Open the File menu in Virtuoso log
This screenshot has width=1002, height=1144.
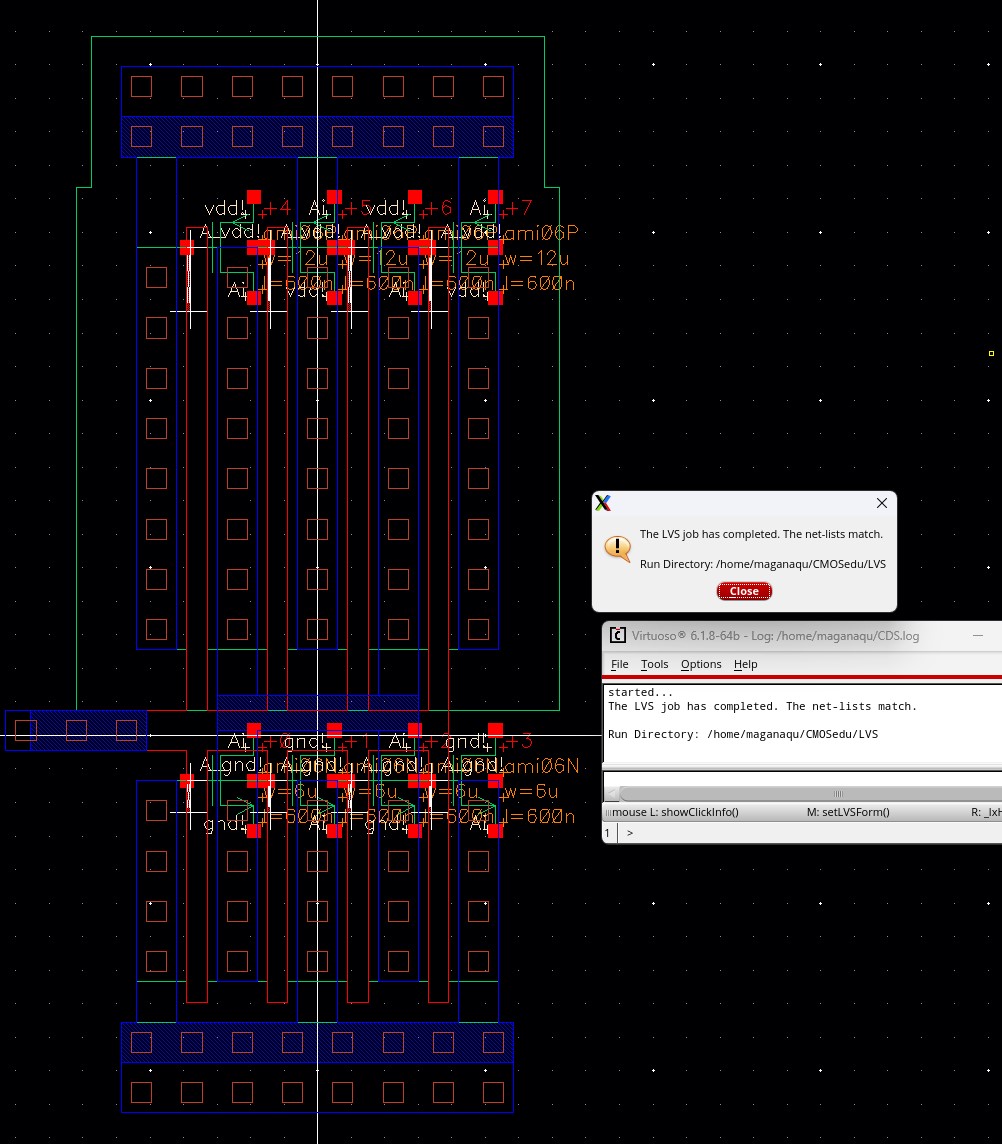tap(619, 664)
